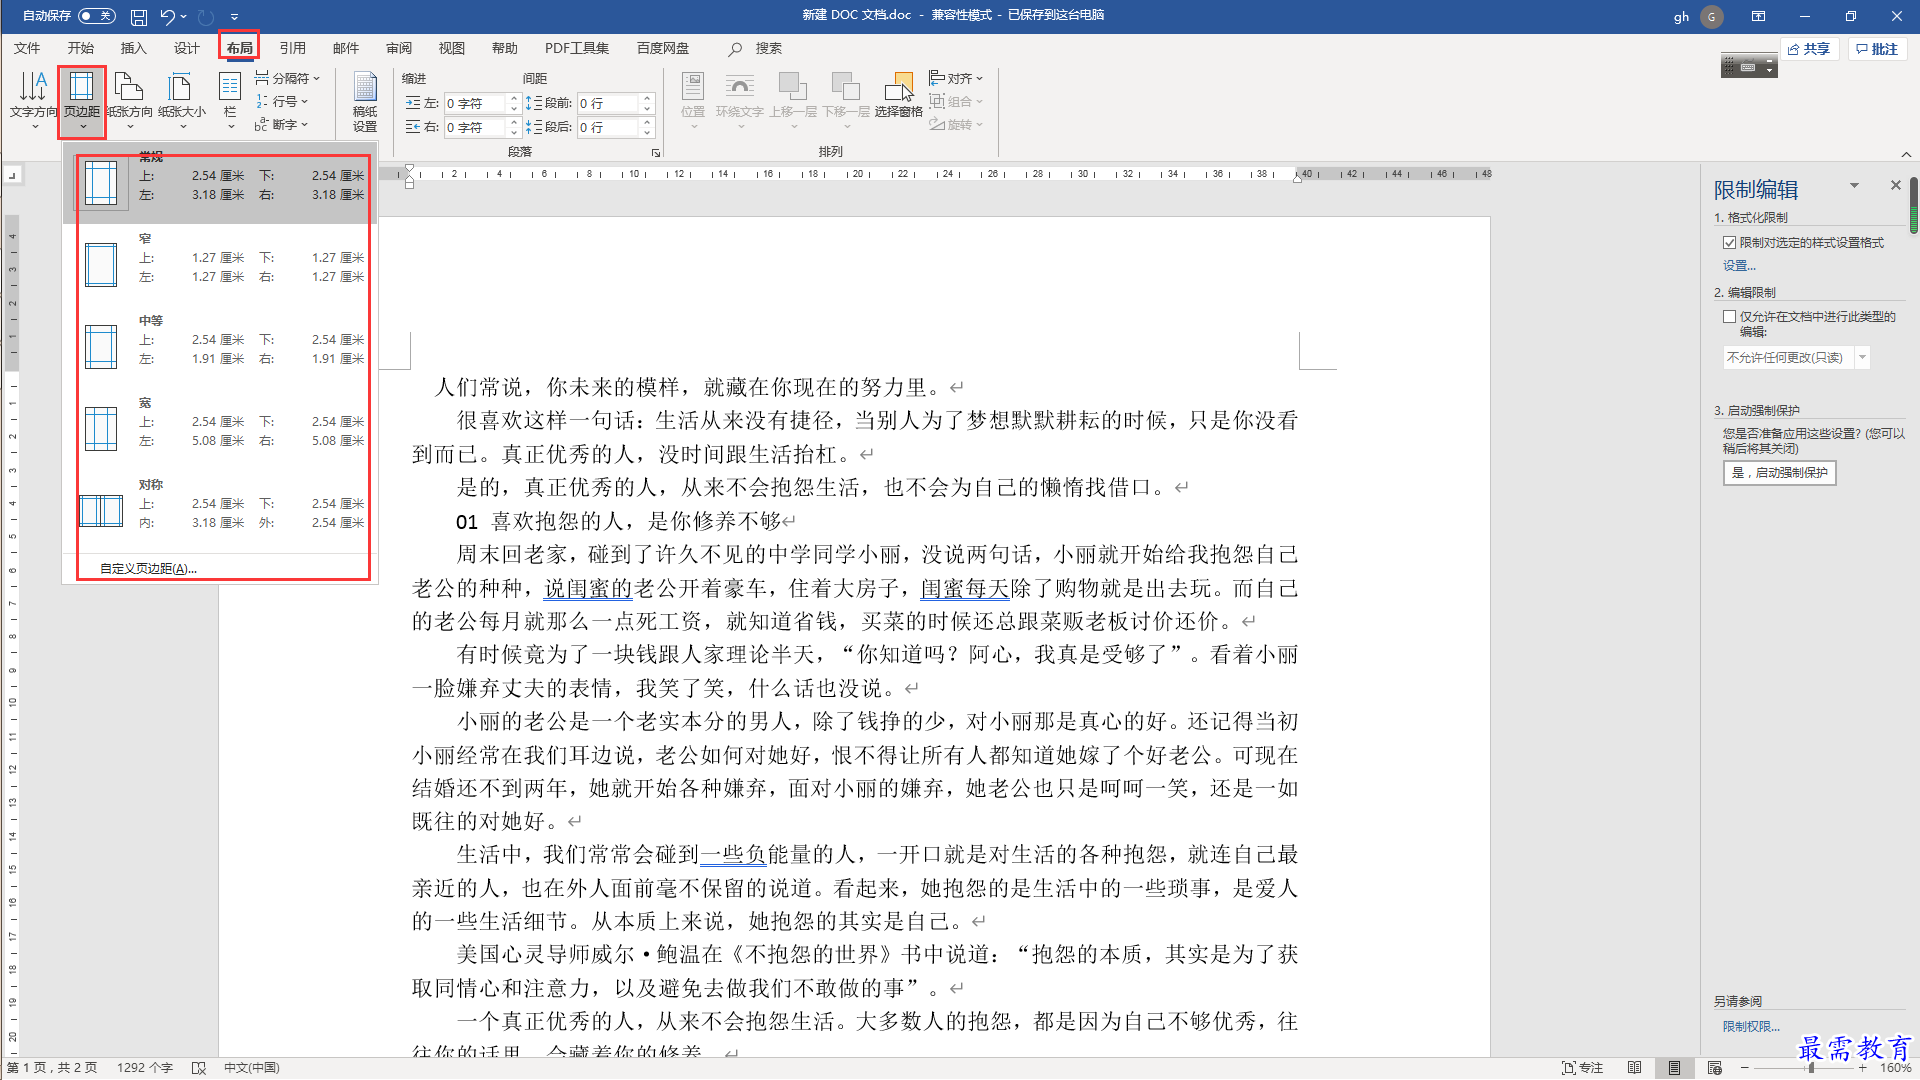Image resolution: width=1920 pixels, height=1080 pixels.
Task: Open the Paper Size (纸张大小) tool
Action: (182, 100)
